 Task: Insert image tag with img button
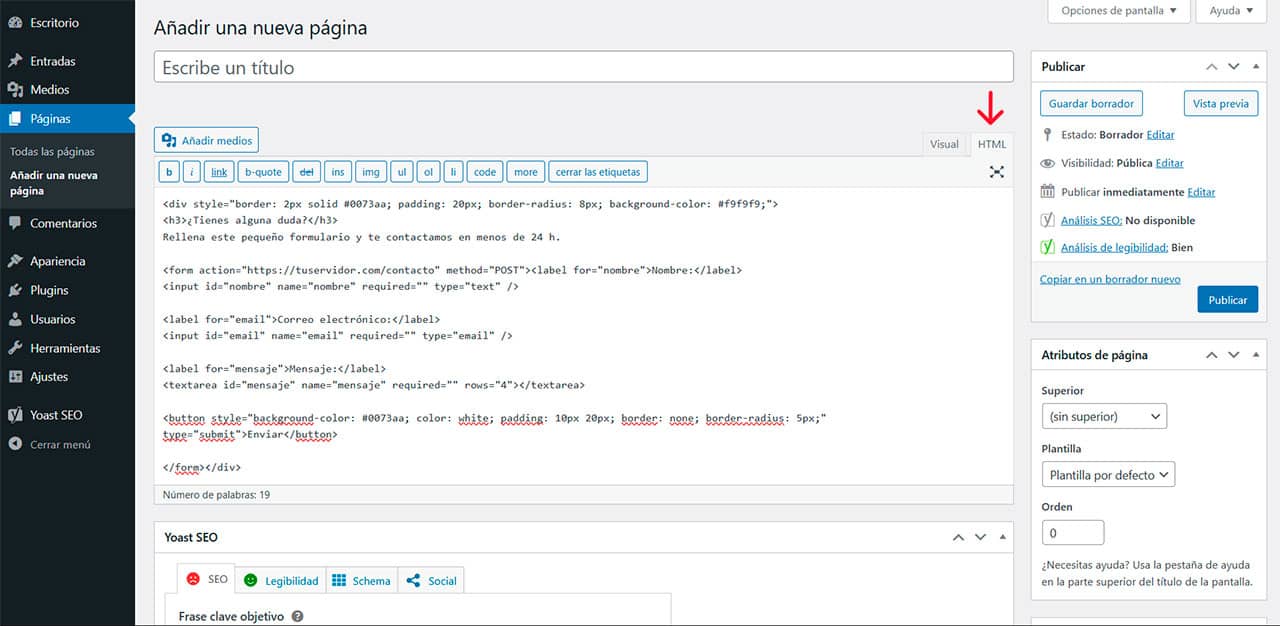pos(371,172)
